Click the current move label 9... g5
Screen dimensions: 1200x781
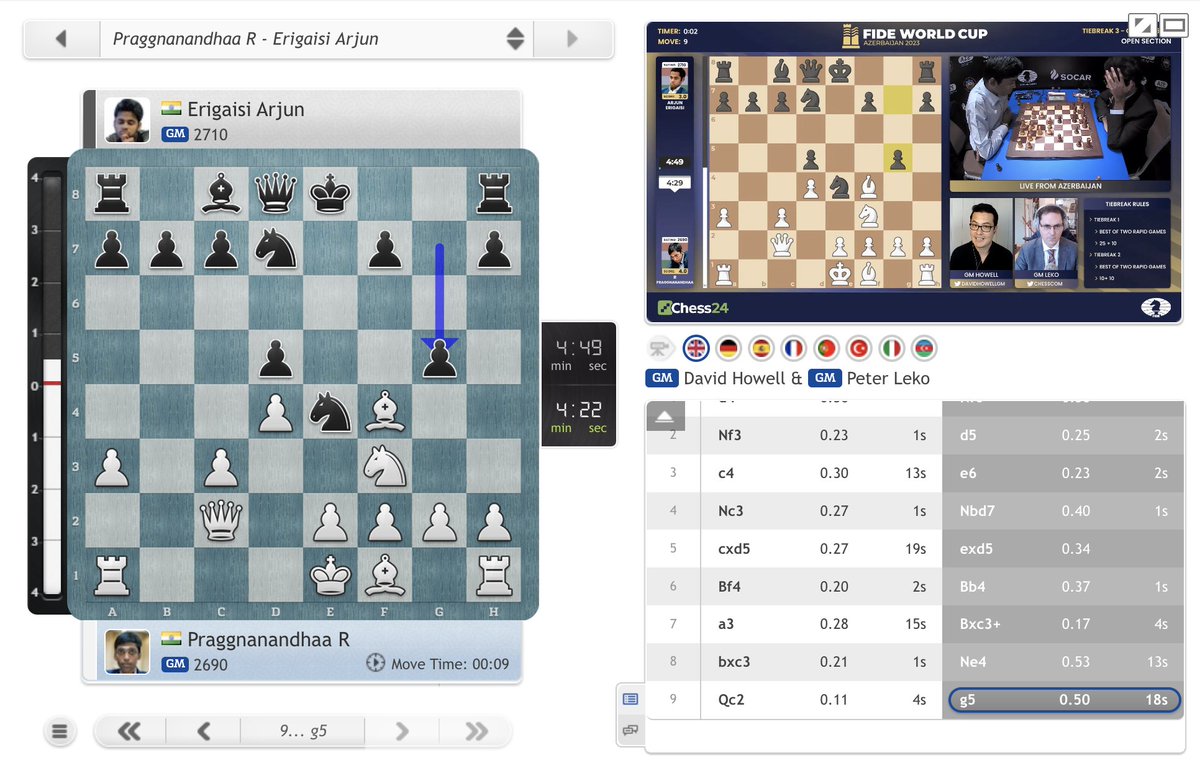pos(303,732)
